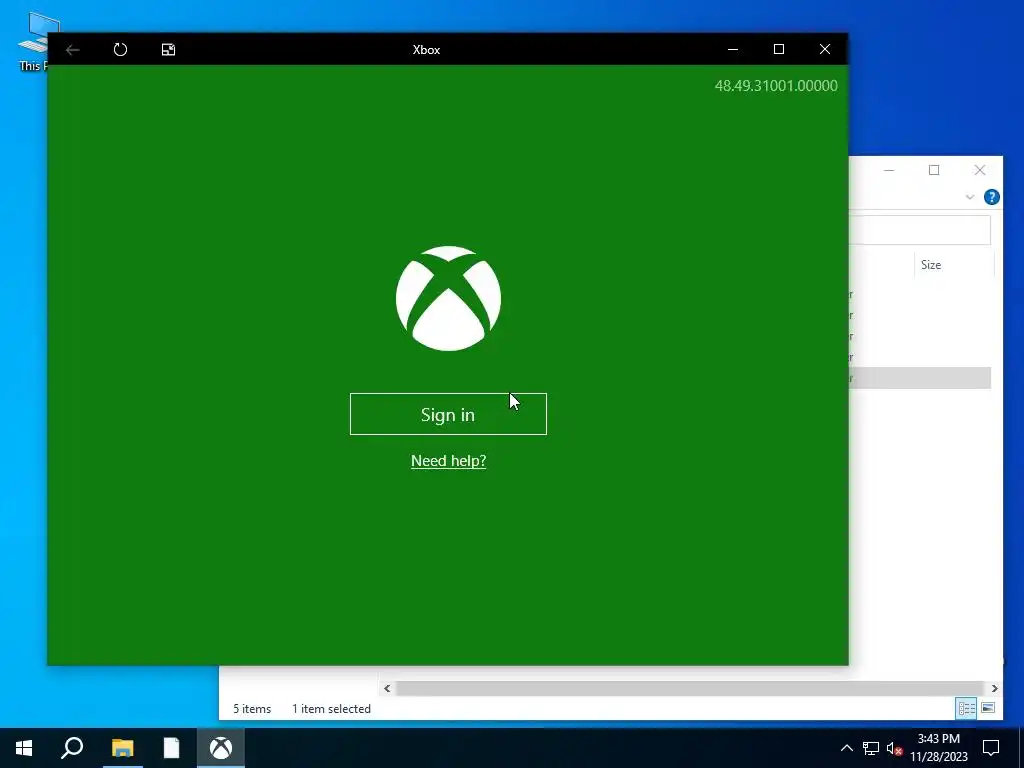The width and height of the screenshot is (1024, 768).
Task: Close the File Explorer window
Action: pyautogui.click(x=980, y=170)
